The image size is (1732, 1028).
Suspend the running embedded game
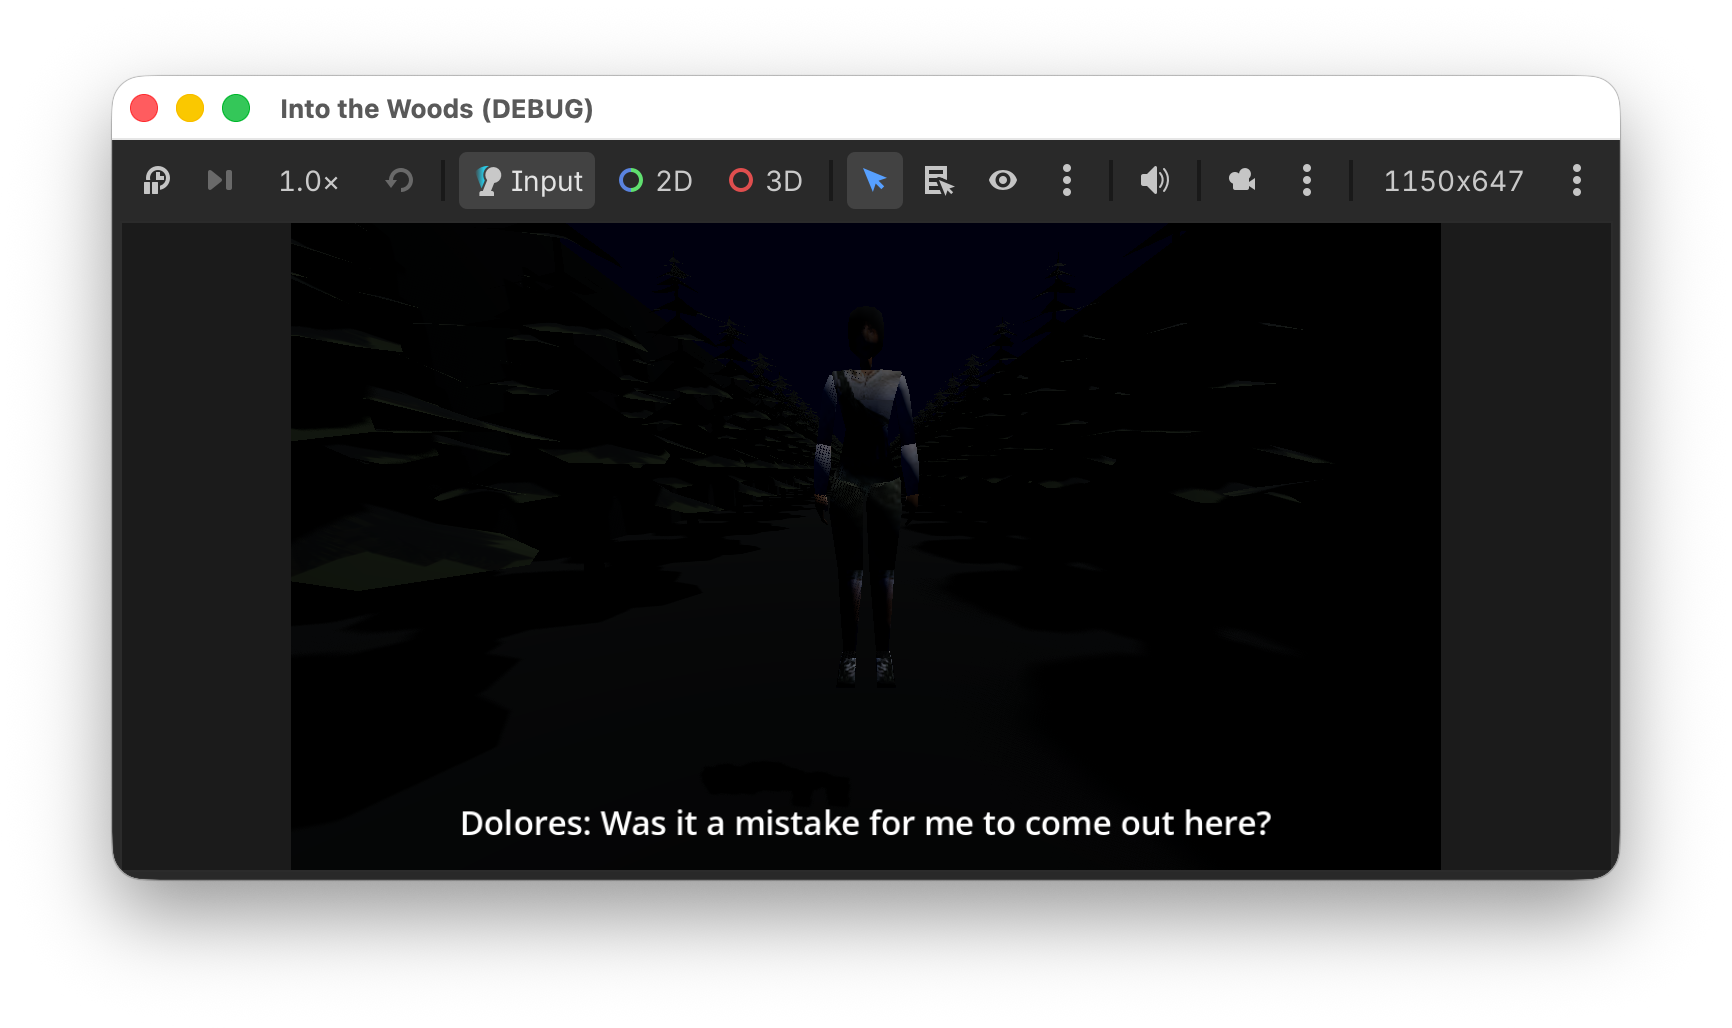coord(157,181)
